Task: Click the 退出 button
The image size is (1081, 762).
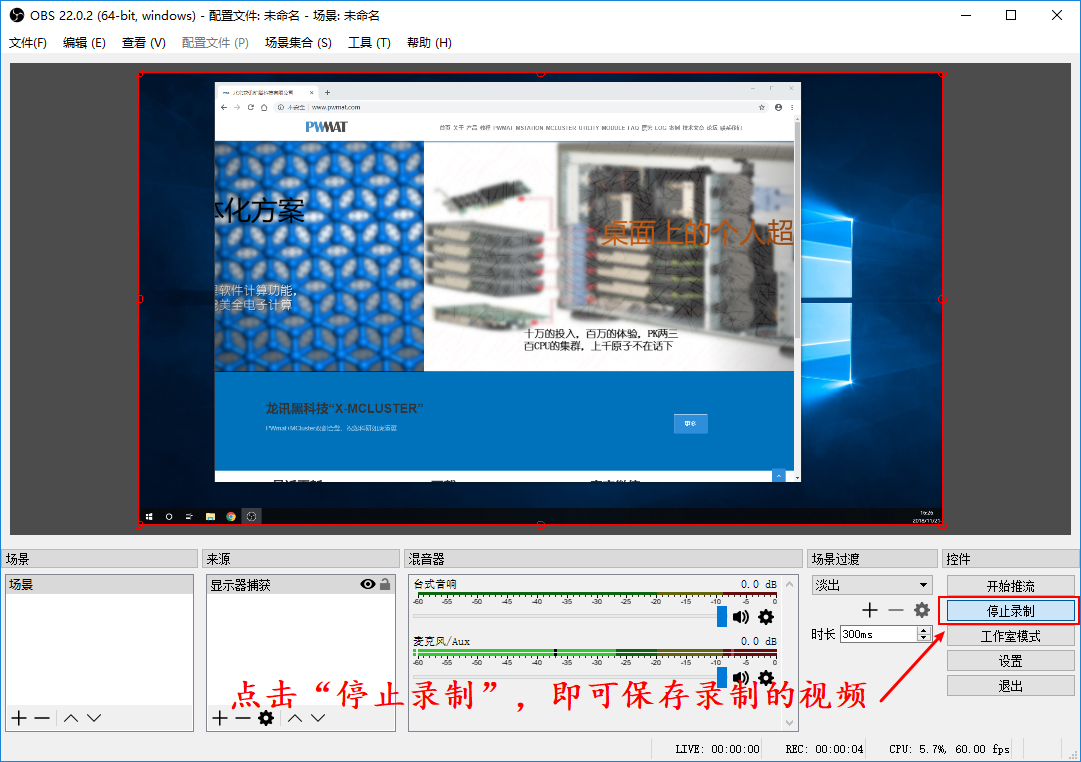Action: pos(1010,685)
